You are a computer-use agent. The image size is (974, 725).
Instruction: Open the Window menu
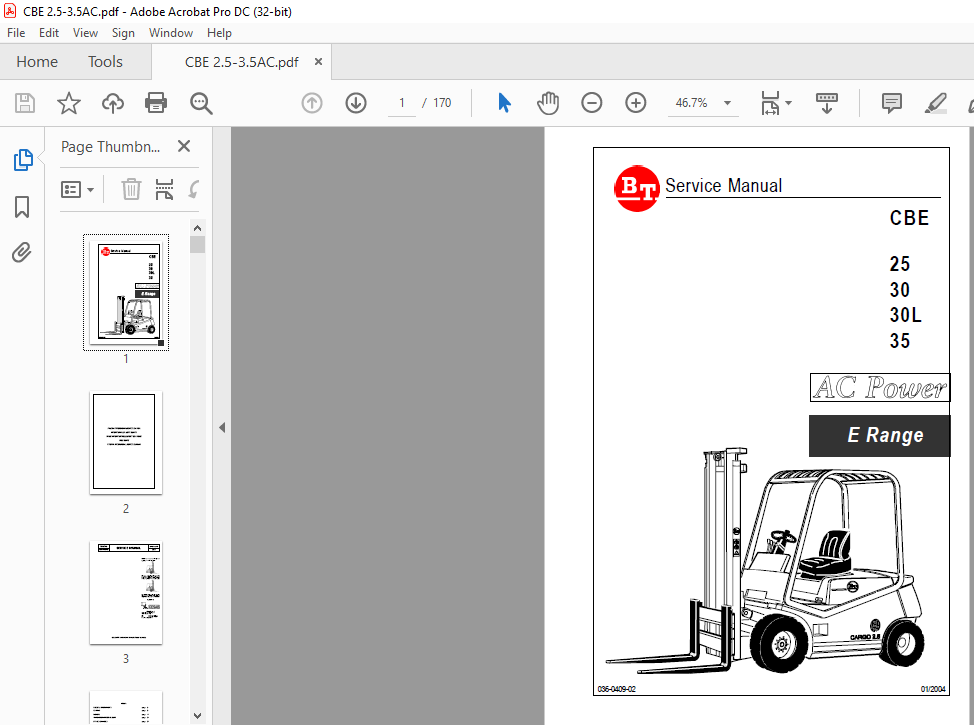[171, 33]
